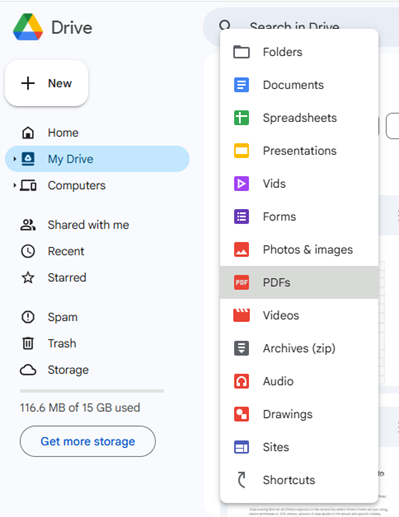Click the purple Vids play icon

pyautogui.click(x=241, y=184)
